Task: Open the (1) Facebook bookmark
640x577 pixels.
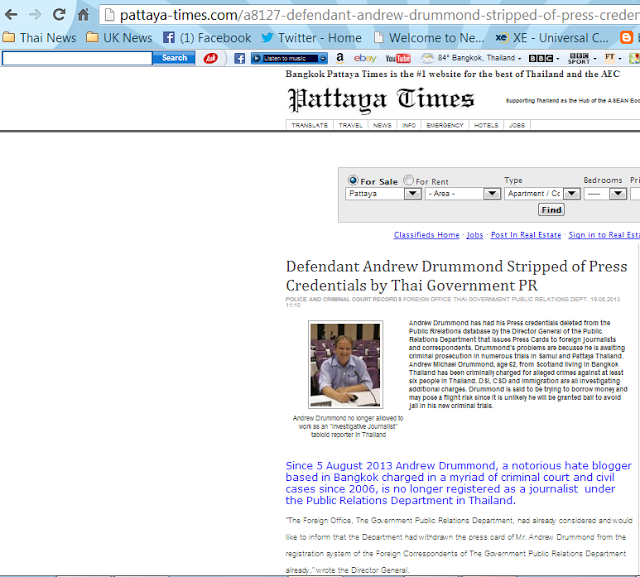Action: [207, 38]
